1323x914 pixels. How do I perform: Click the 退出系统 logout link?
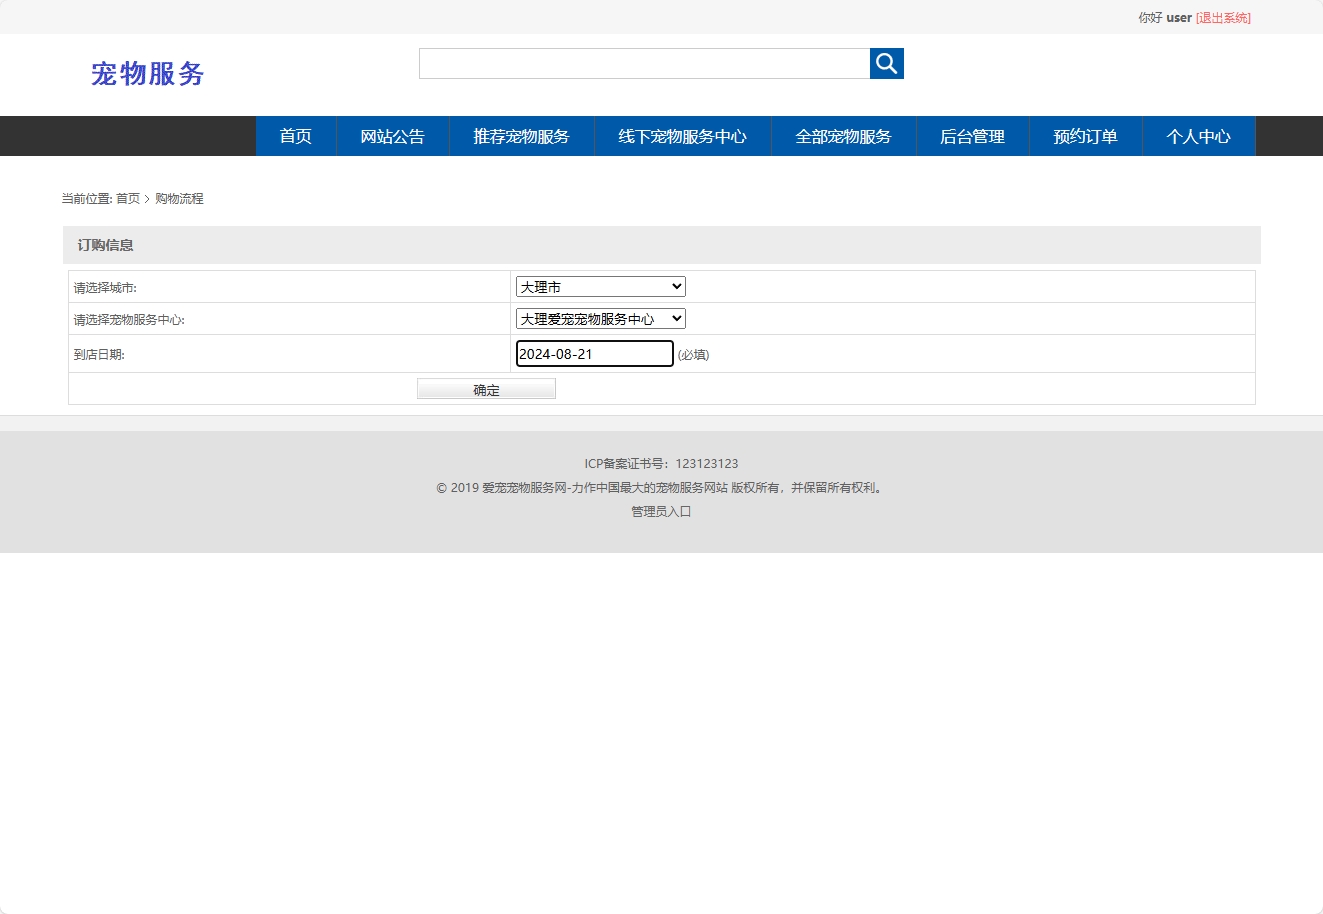pyautogui.click(x=1223, y=17)
